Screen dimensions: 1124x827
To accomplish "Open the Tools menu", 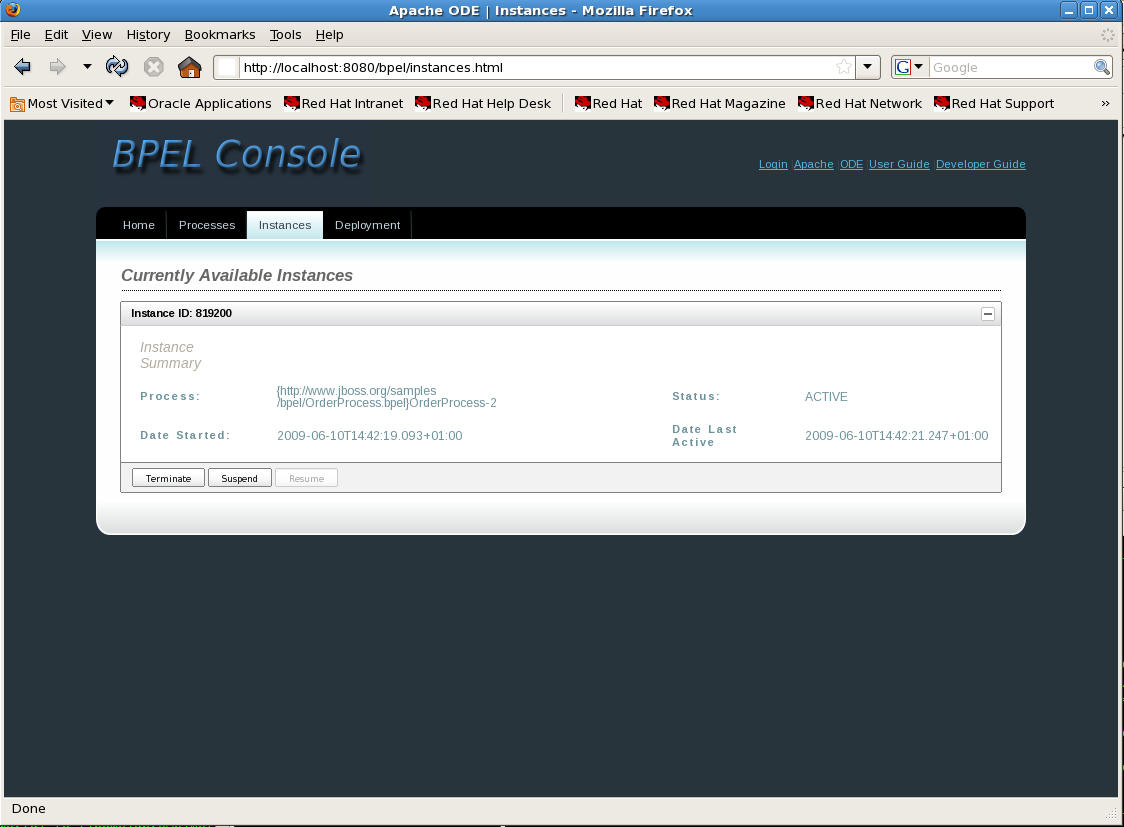I will click(x=285, y=34).
